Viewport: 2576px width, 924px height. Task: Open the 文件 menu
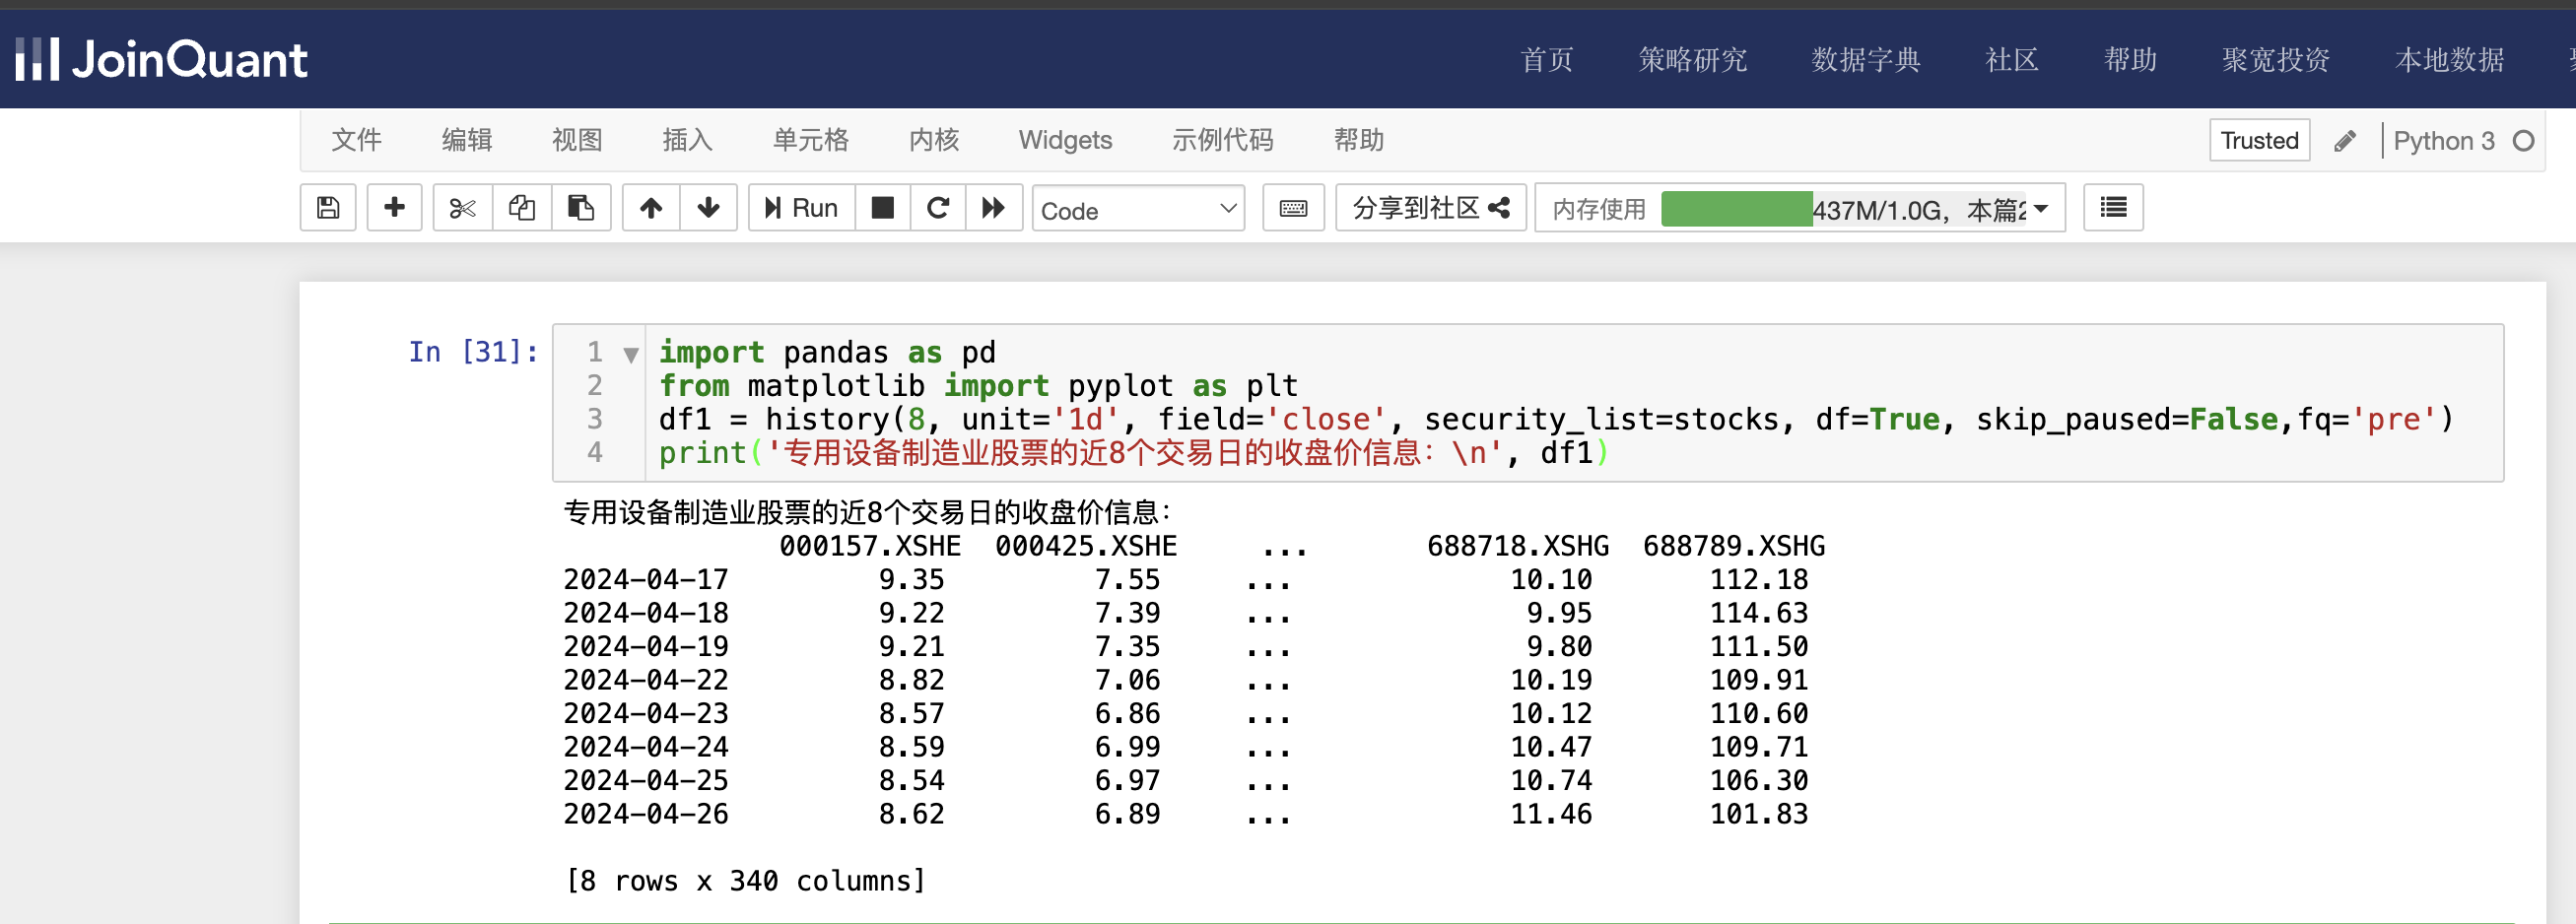click(356, 140)
